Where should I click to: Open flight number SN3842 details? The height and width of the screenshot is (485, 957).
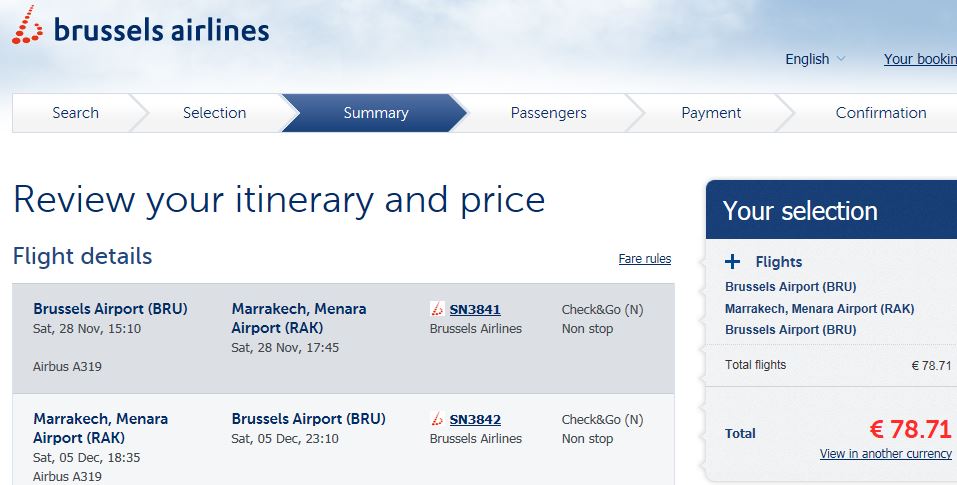pos(475,420)
